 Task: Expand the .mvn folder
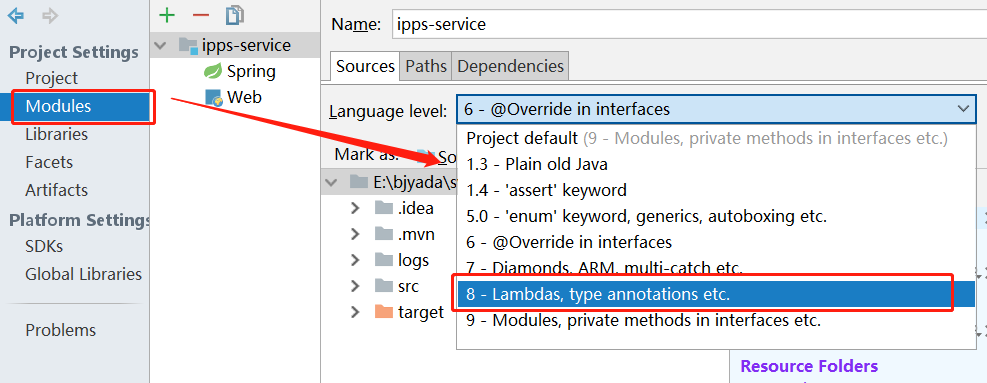coord(355,234)
